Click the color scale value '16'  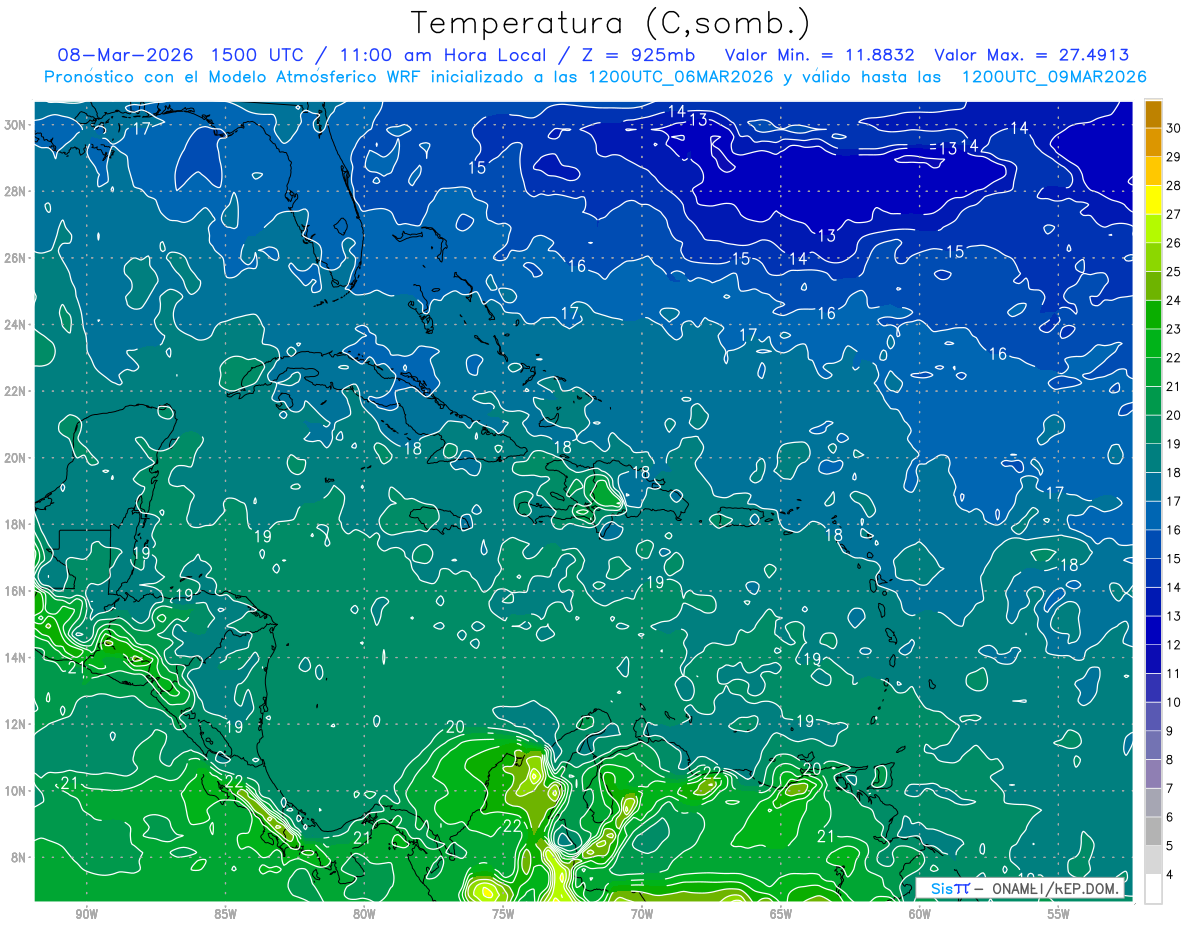coord(1173,530)
